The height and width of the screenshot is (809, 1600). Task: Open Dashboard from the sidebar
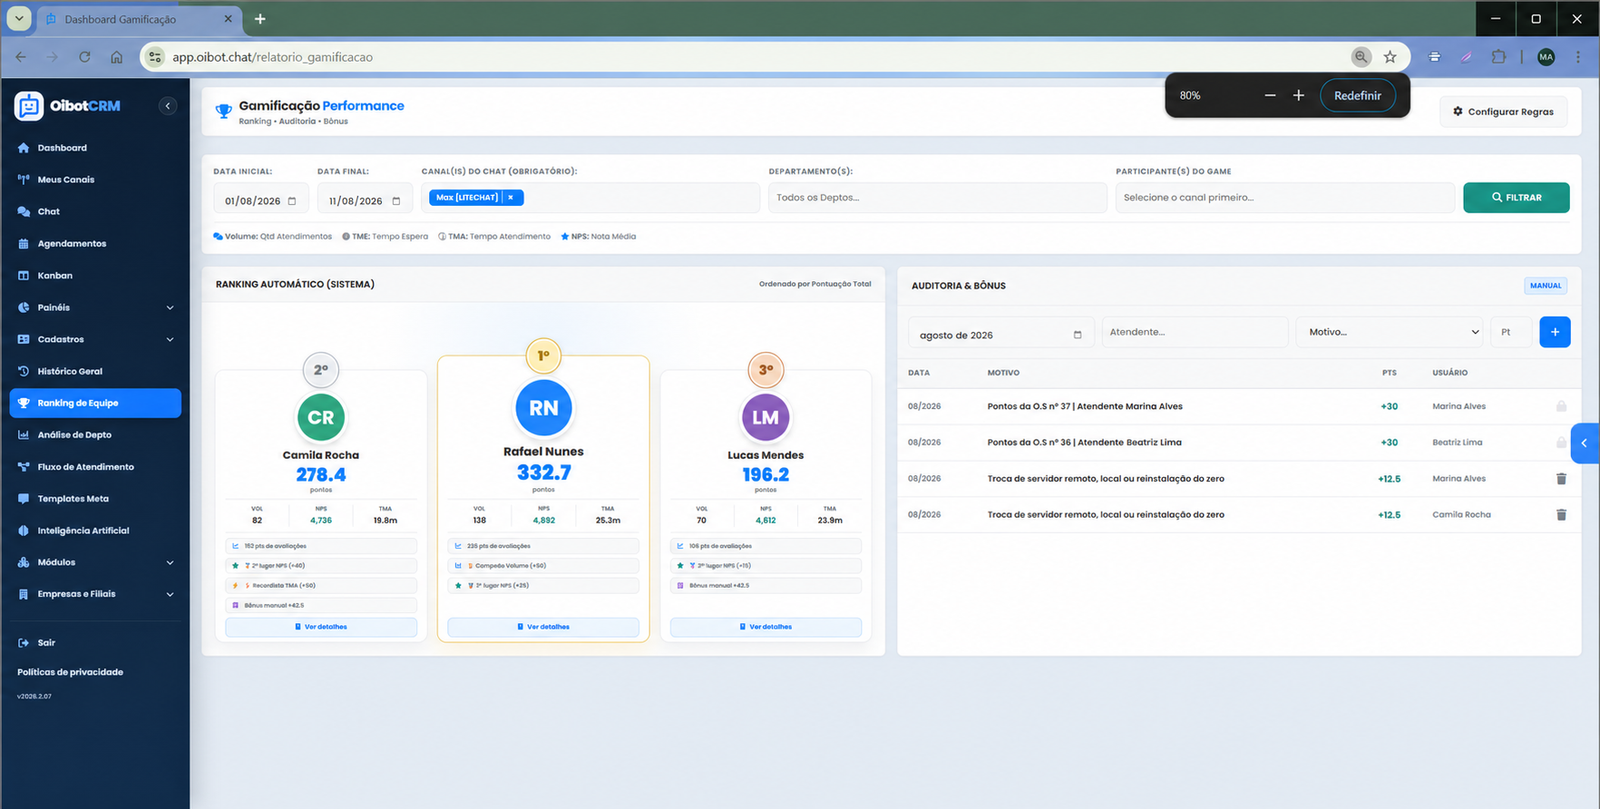pos(62,148)
